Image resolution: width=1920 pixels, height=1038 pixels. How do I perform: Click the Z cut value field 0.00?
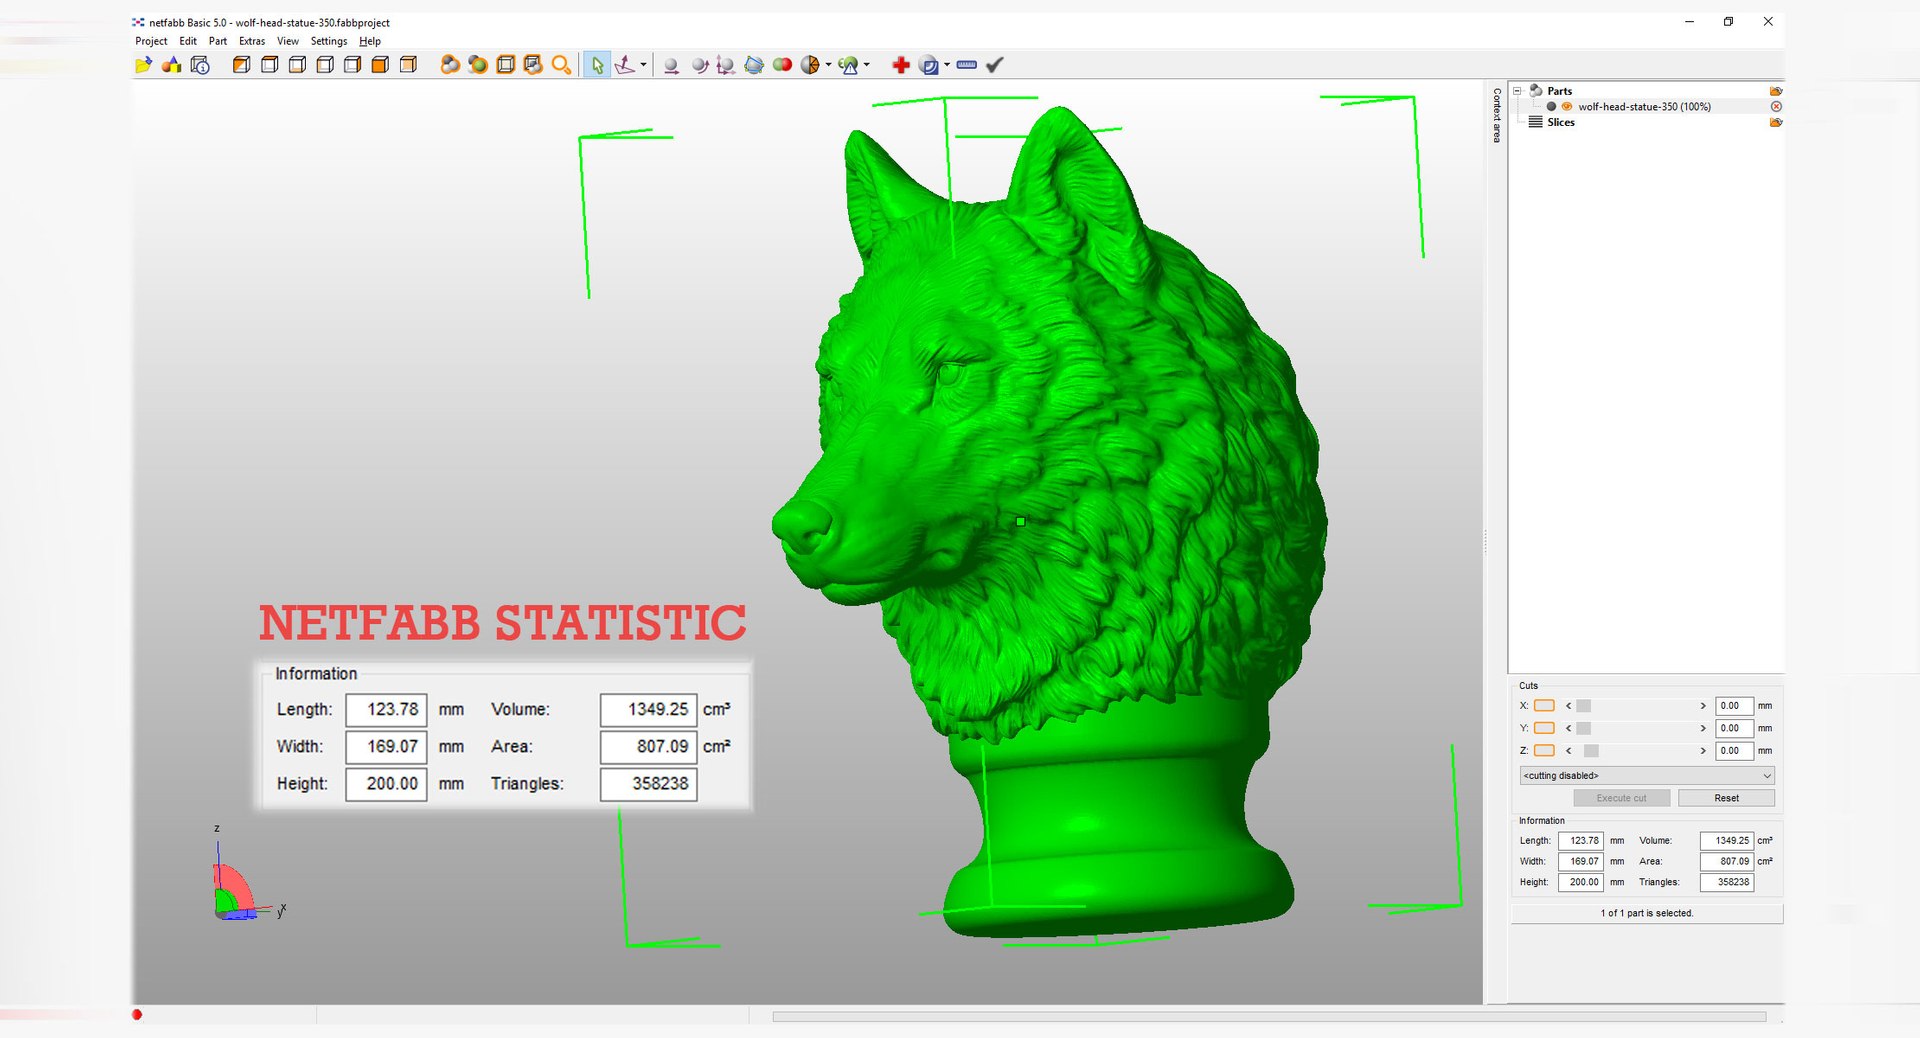pos(1734,750)
